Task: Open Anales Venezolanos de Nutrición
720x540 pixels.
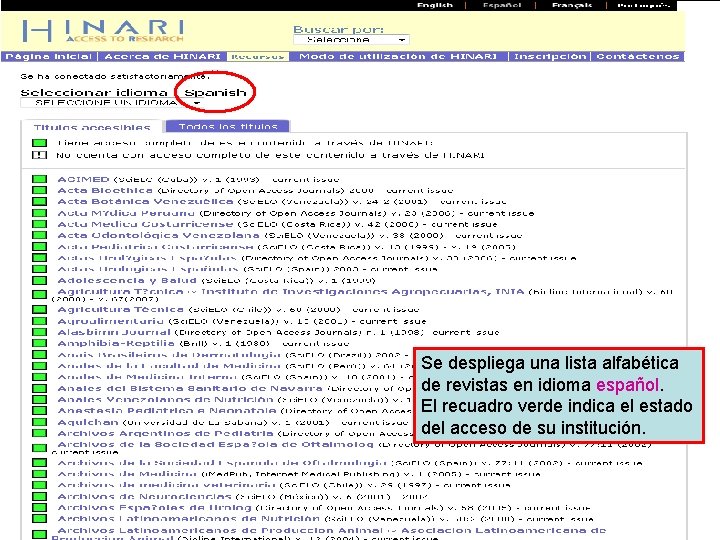Action: tap(165, 399)
